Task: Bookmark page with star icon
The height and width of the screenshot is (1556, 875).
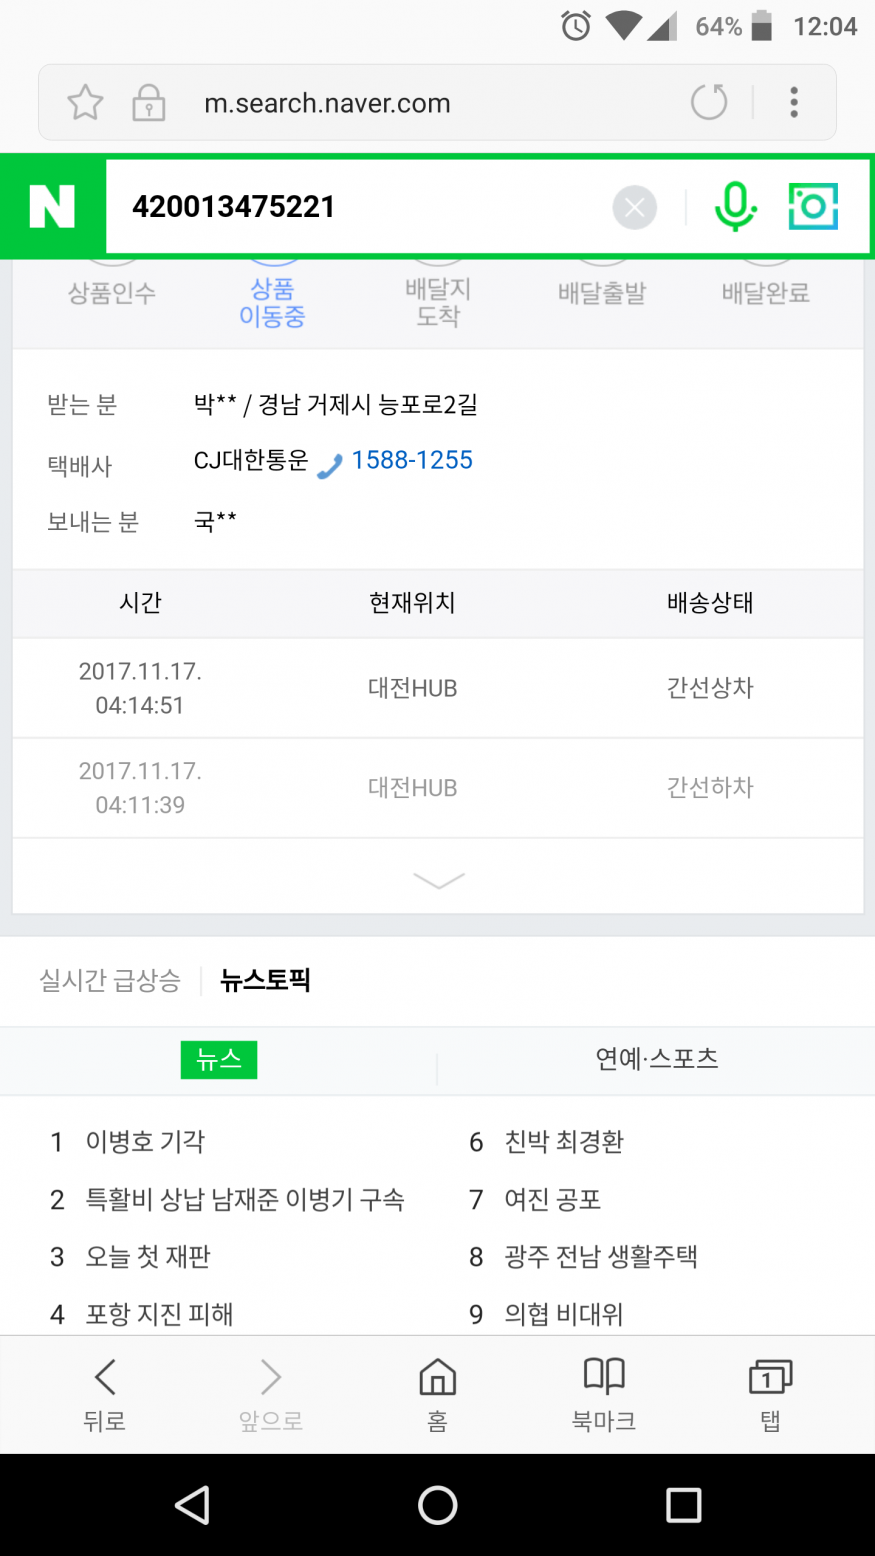Action: pos(85,103)
